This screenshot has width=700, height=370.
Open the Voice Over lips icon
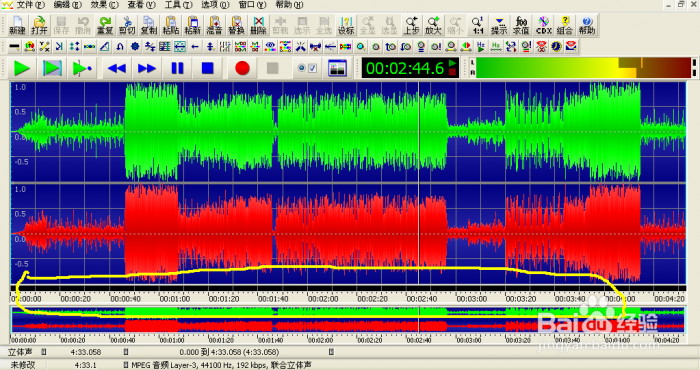tap(571, 46)
